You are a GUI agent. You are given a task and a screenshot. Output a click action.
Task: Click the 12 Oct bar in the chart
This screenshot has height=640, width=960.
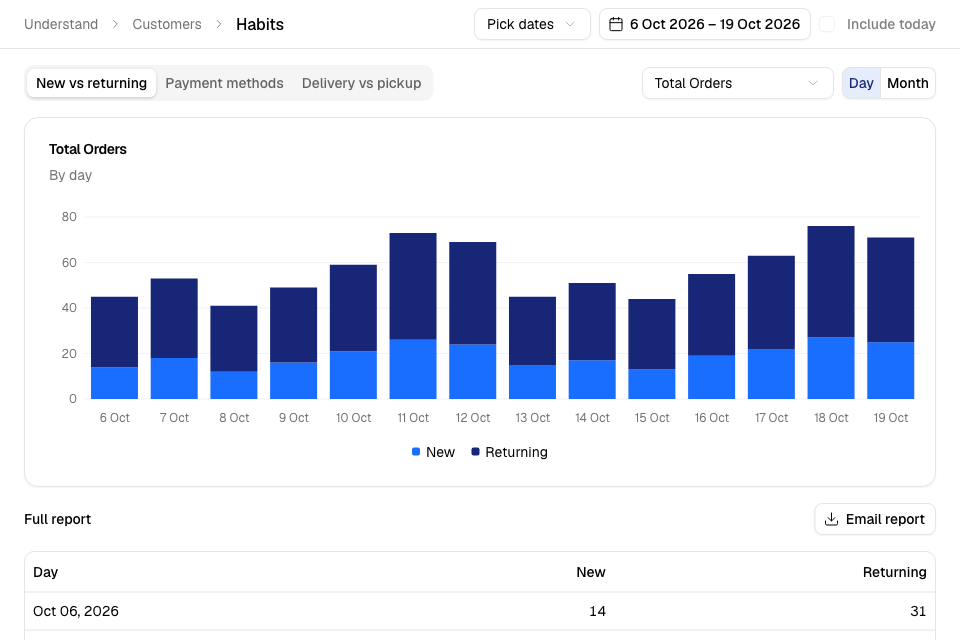click(473, 320)
